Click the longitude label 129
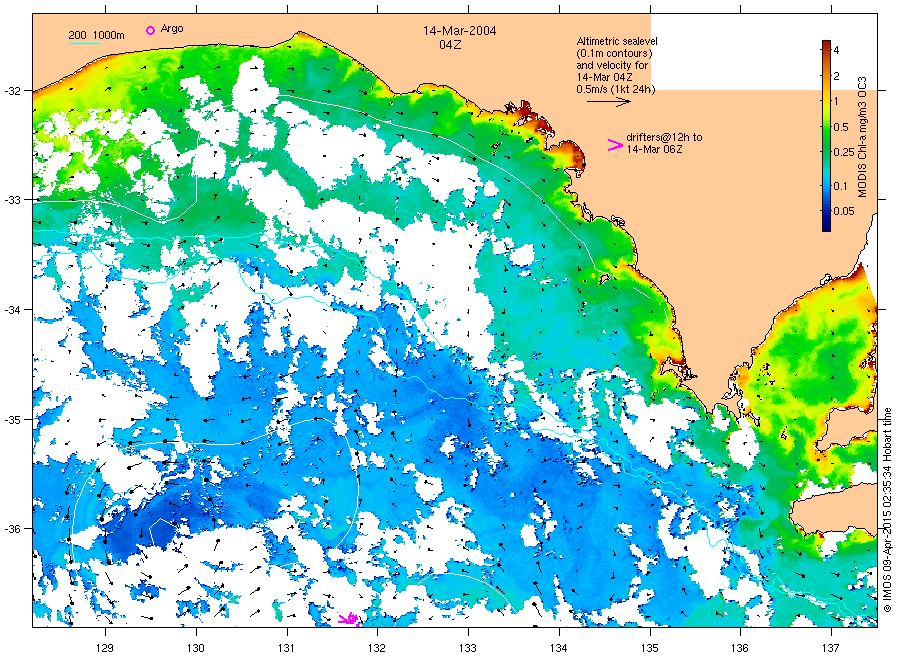This screenshot has width=900, height=660. pos(105,648)
